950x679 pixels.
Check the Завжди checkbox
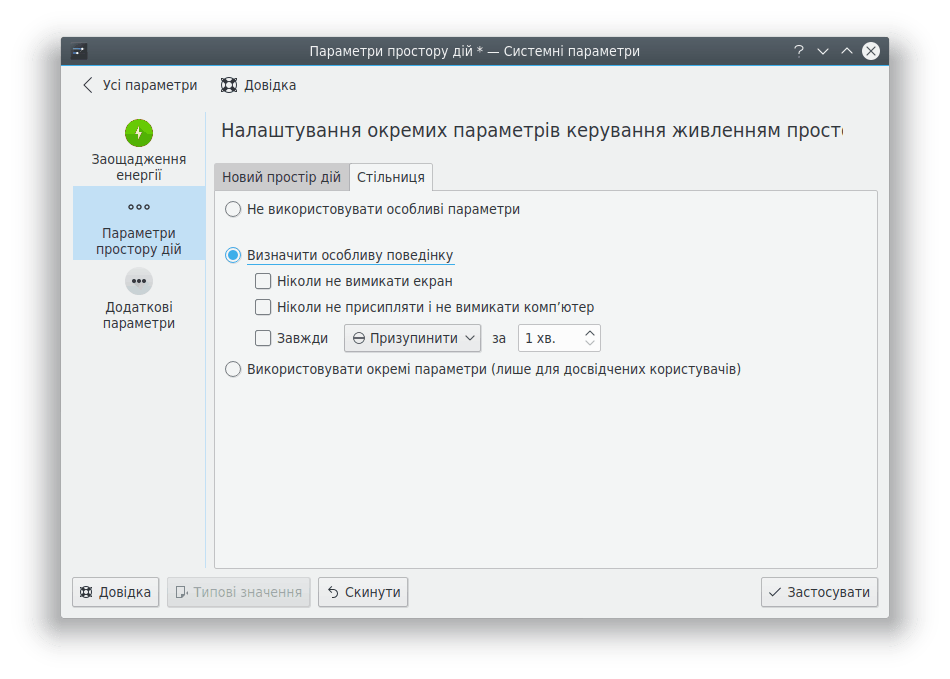point(263,338)
